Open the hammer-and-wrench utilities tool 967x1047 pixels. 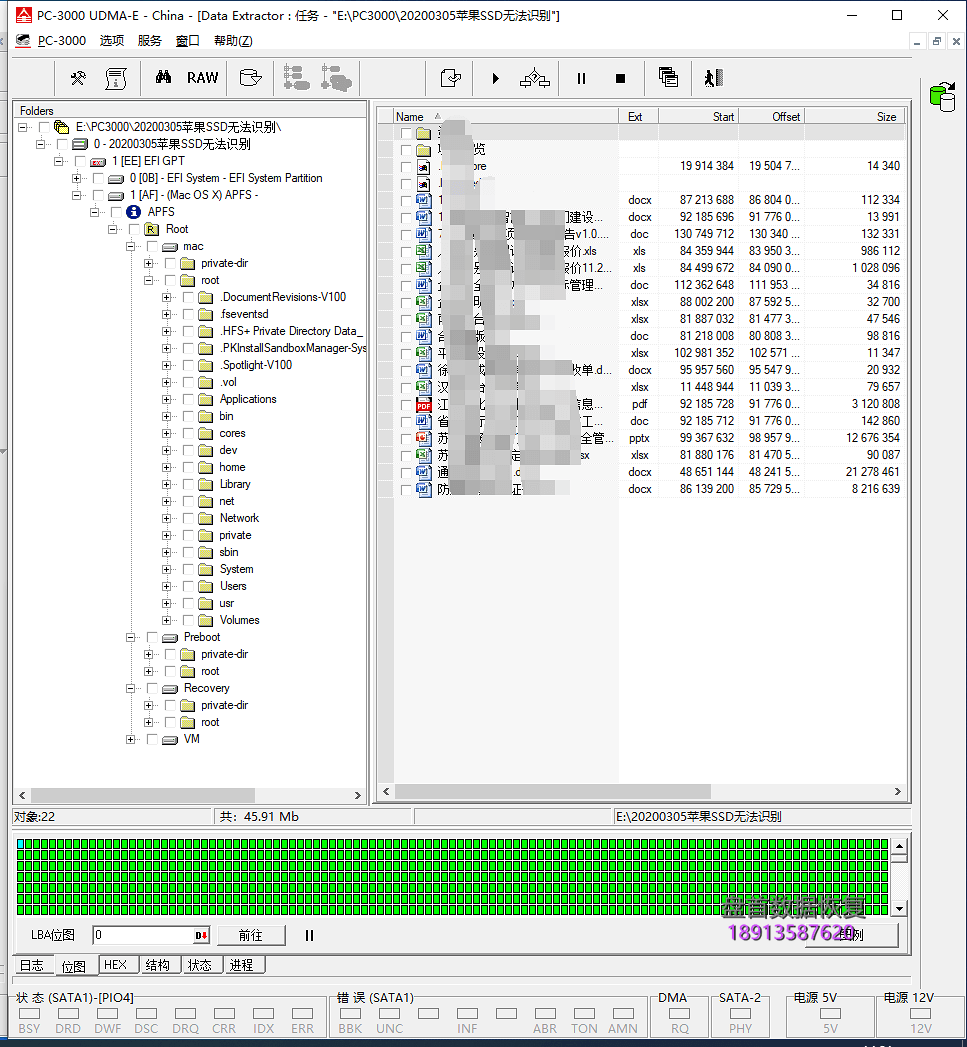(78, 78)
